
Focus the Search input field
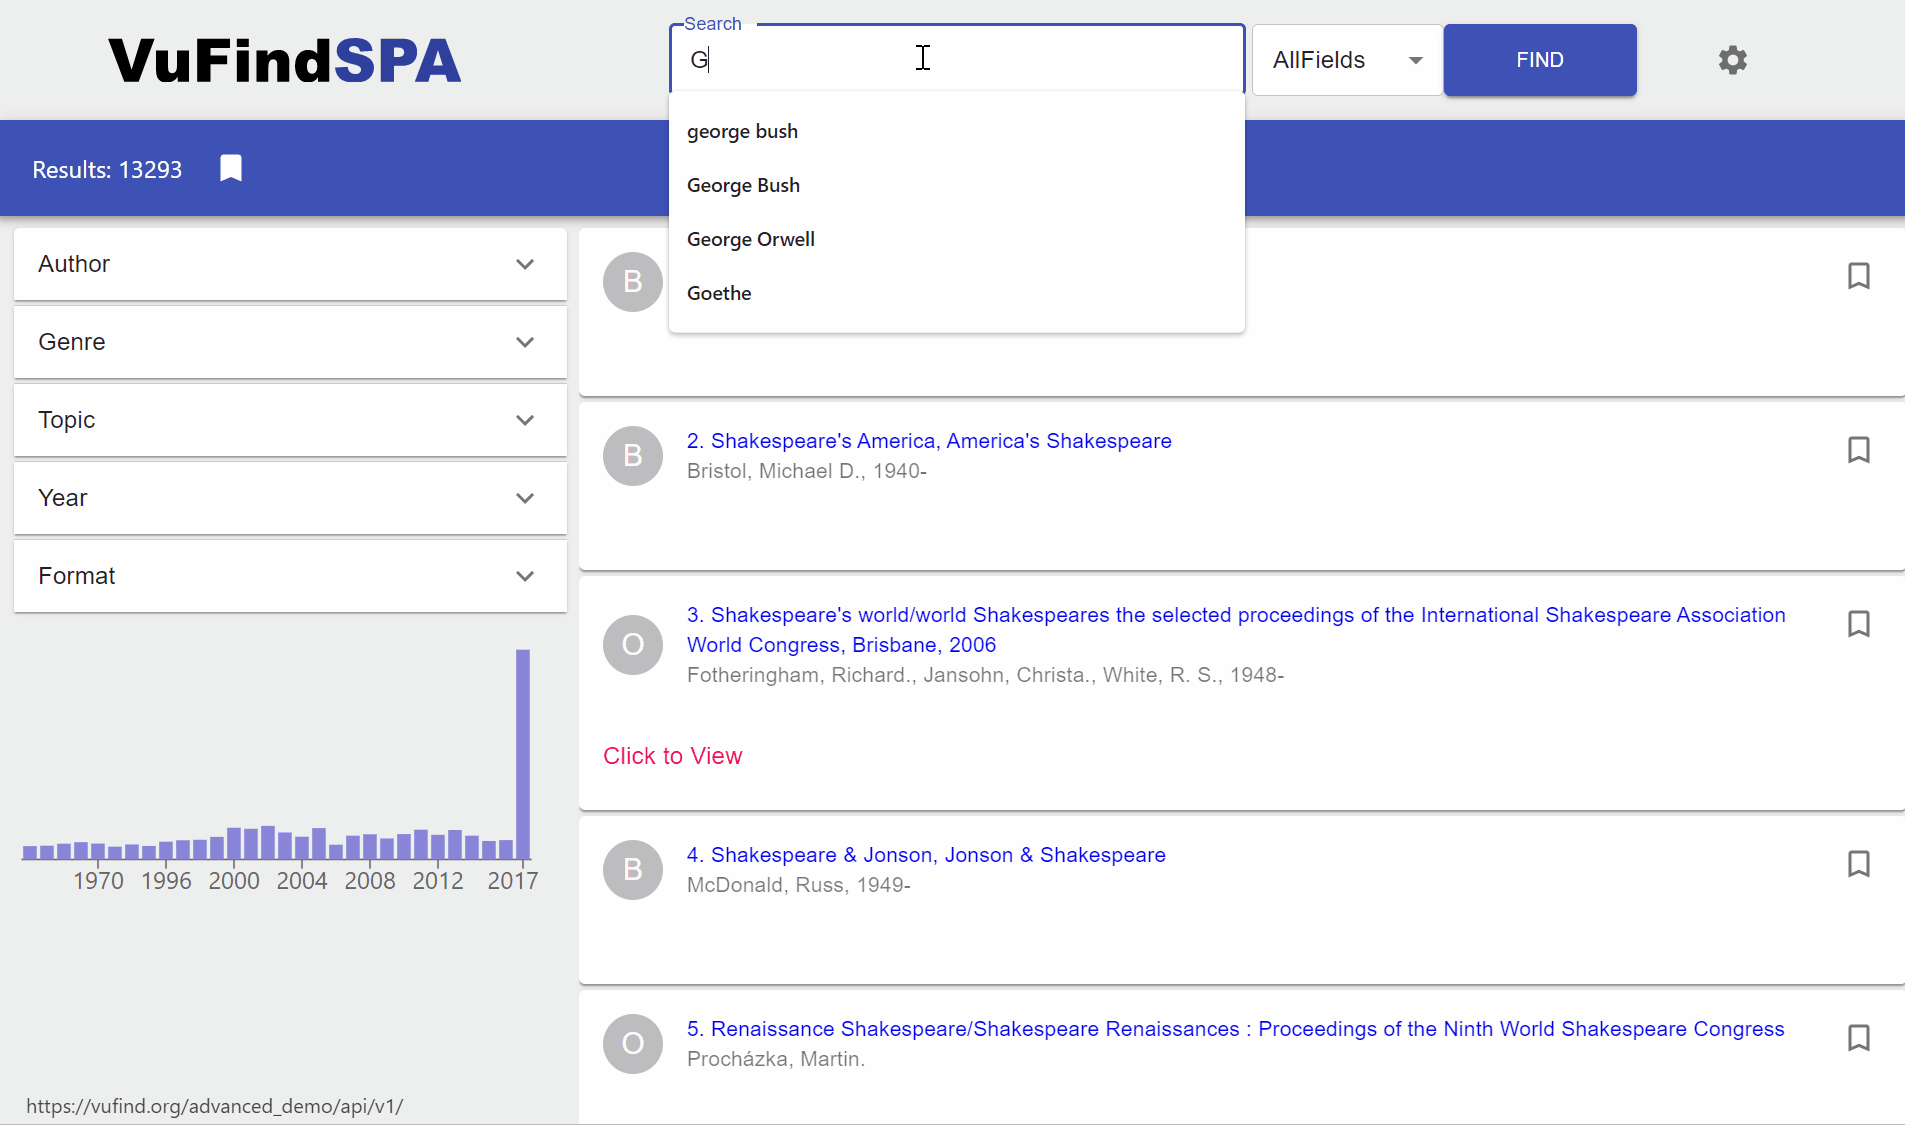tap(956, 60)
